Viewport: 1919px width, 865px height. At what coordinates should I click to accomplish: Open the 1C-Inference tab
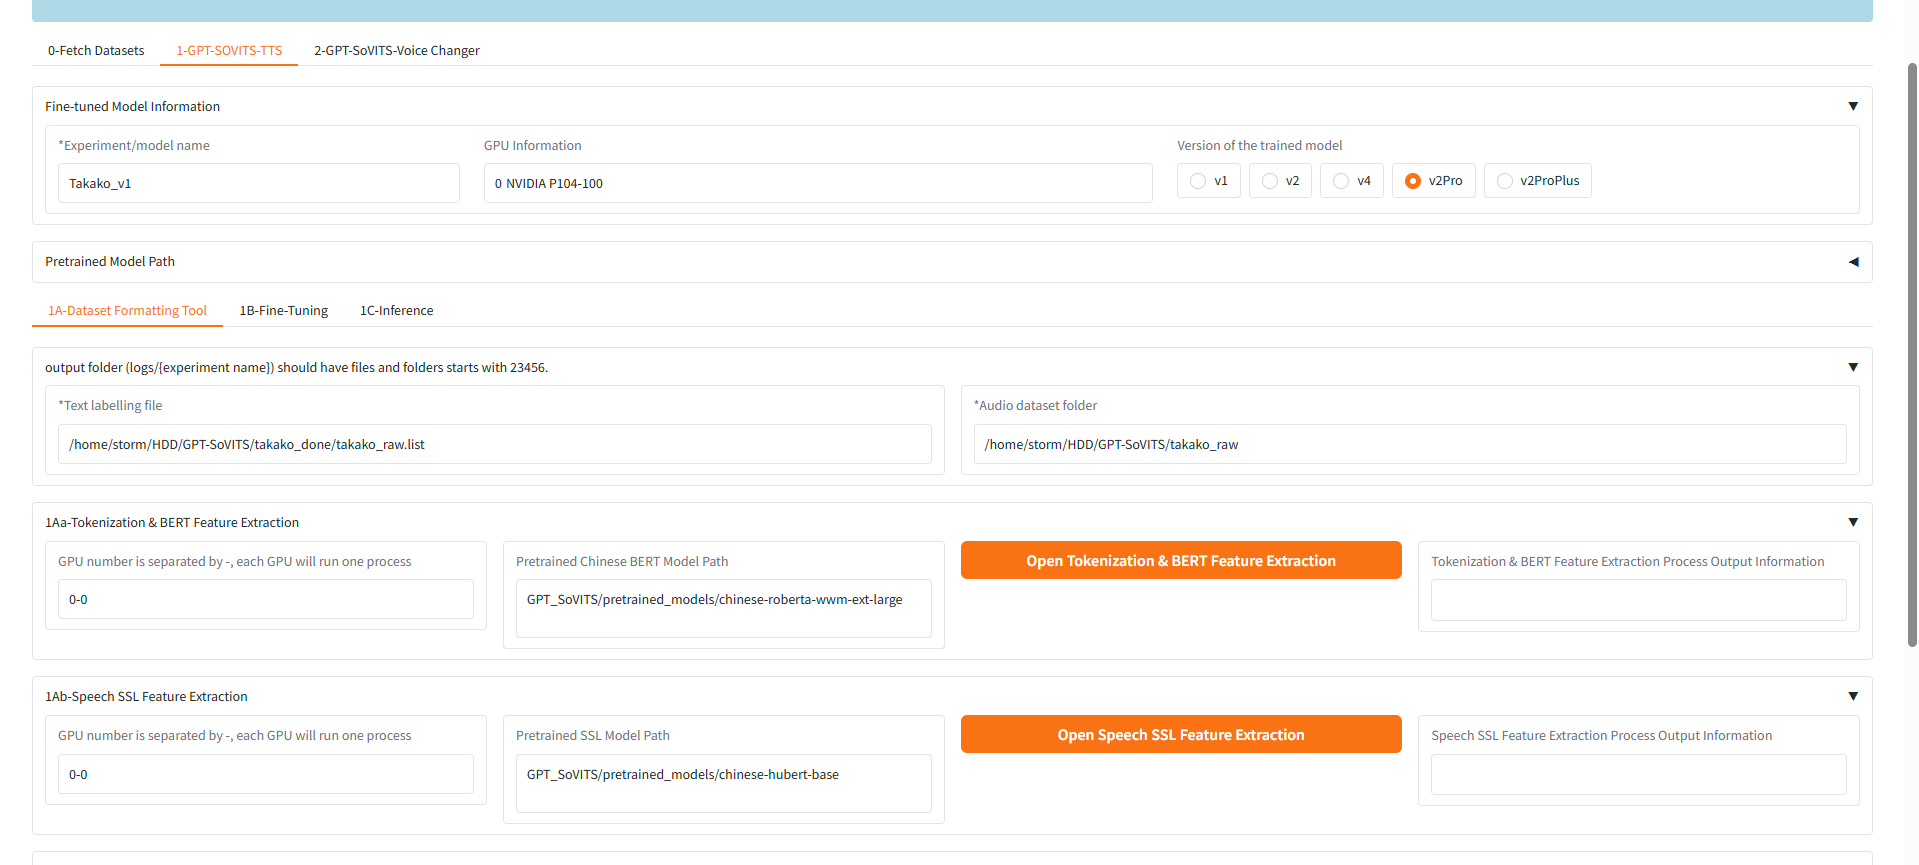click(397, 311)
